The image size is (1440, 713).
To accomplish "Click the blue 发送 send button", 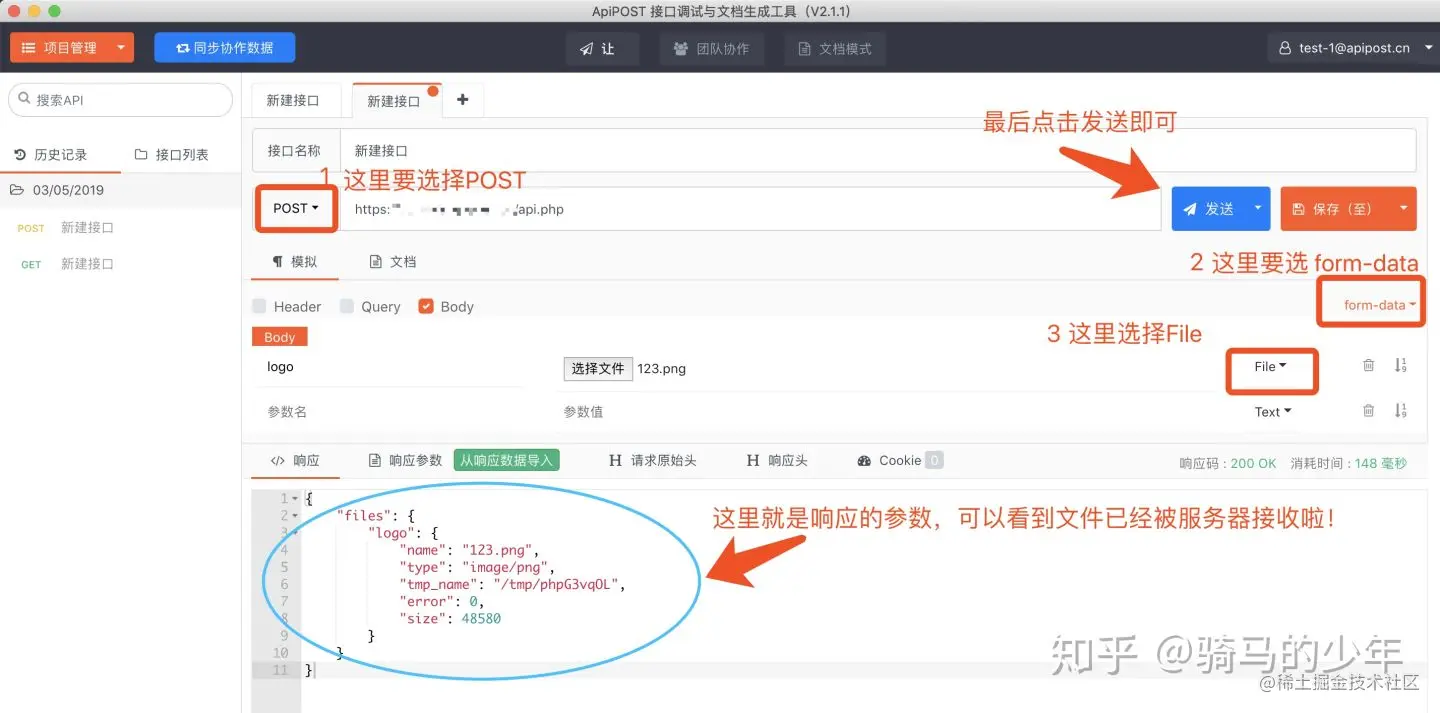I will [1209, 209].
